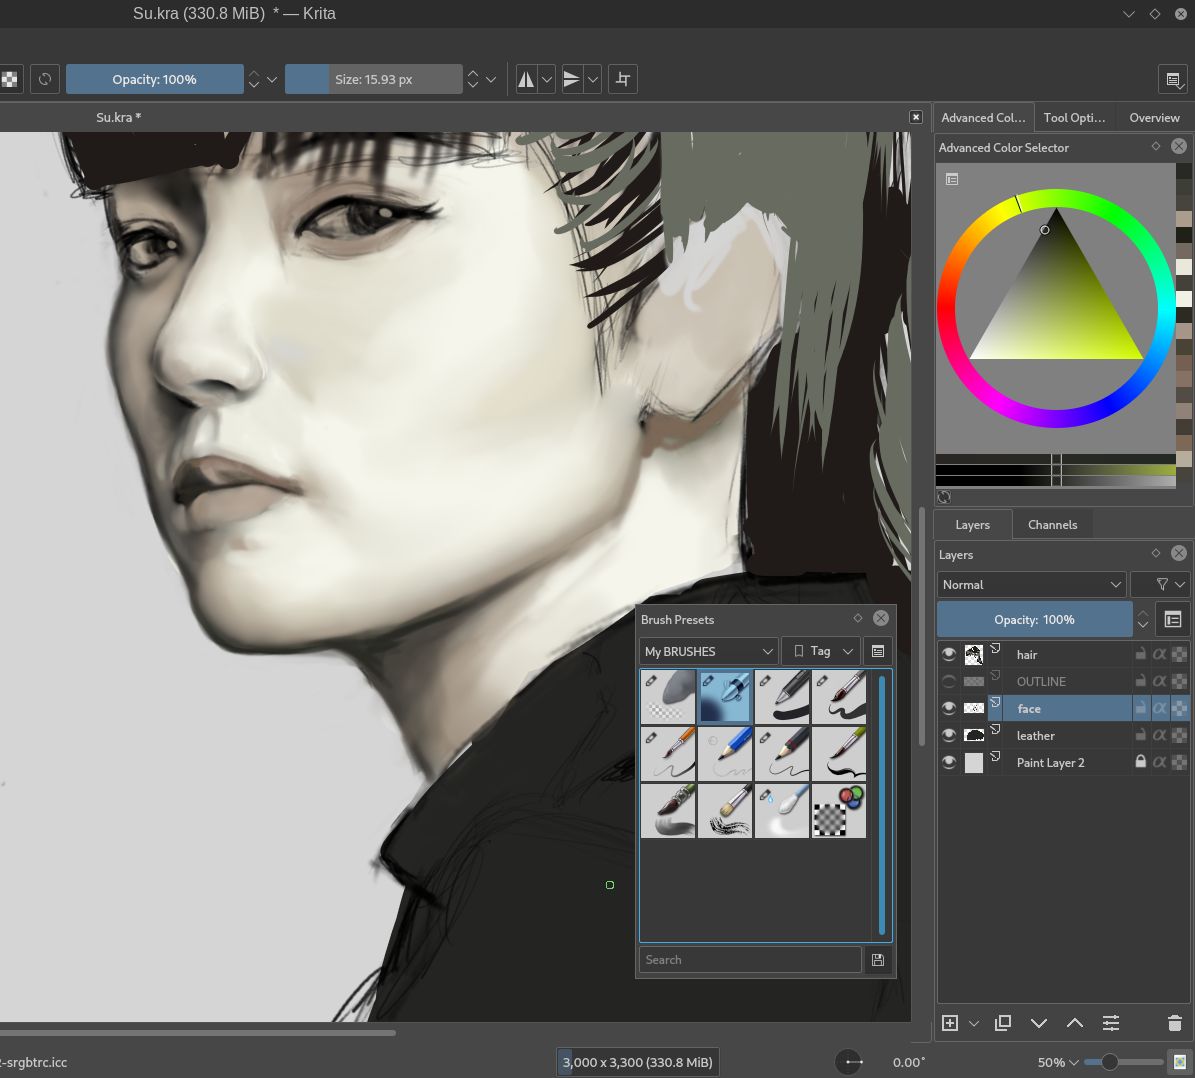The width and height of the screenshot is (1195, 1078).
Task: Delete the selected layer with trash icon
Action: point(1175,1023)
